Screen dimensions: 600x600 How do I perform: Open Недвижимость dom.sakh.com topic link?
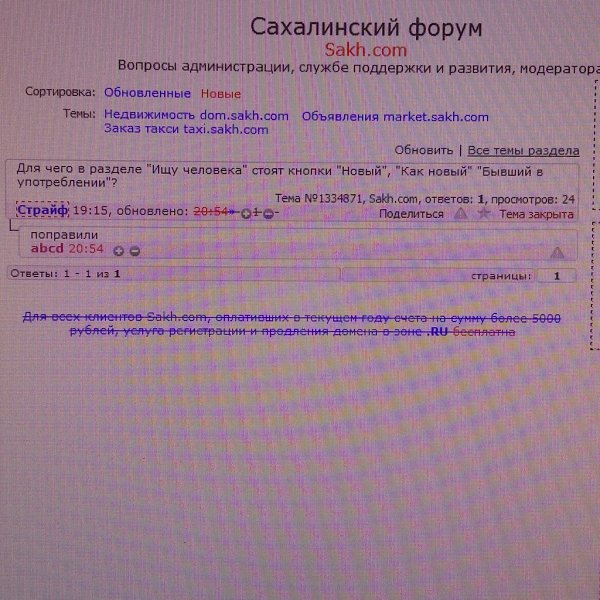tap(196, 115)
